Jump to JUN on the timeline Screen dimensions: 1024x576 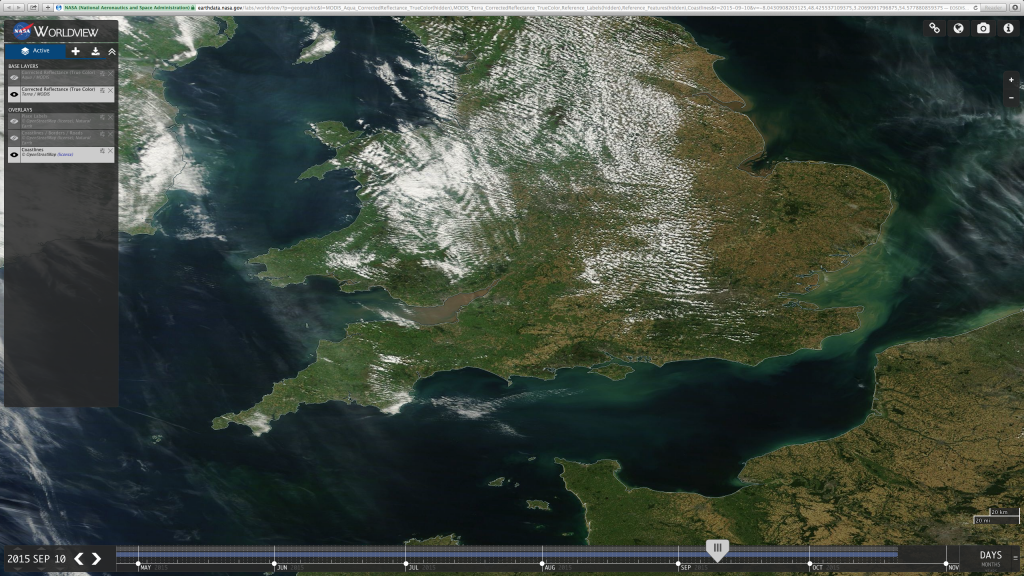tap(281, 568)
